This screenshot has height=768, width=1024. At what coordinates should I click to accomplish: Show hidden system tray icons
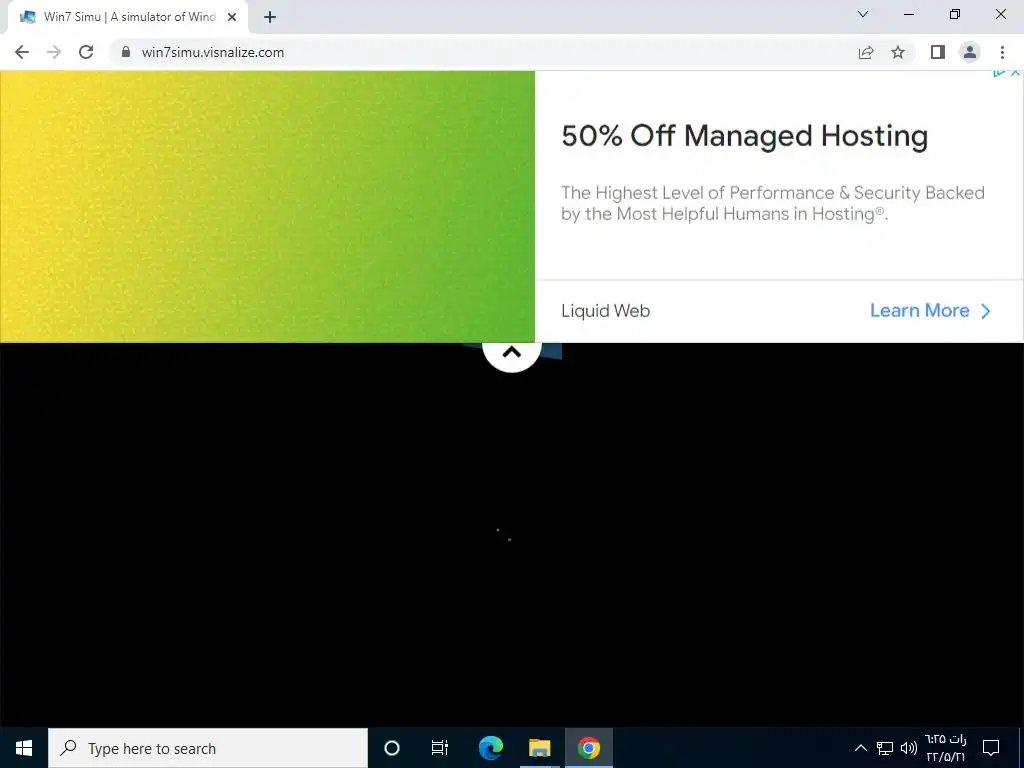pos(861,748)
